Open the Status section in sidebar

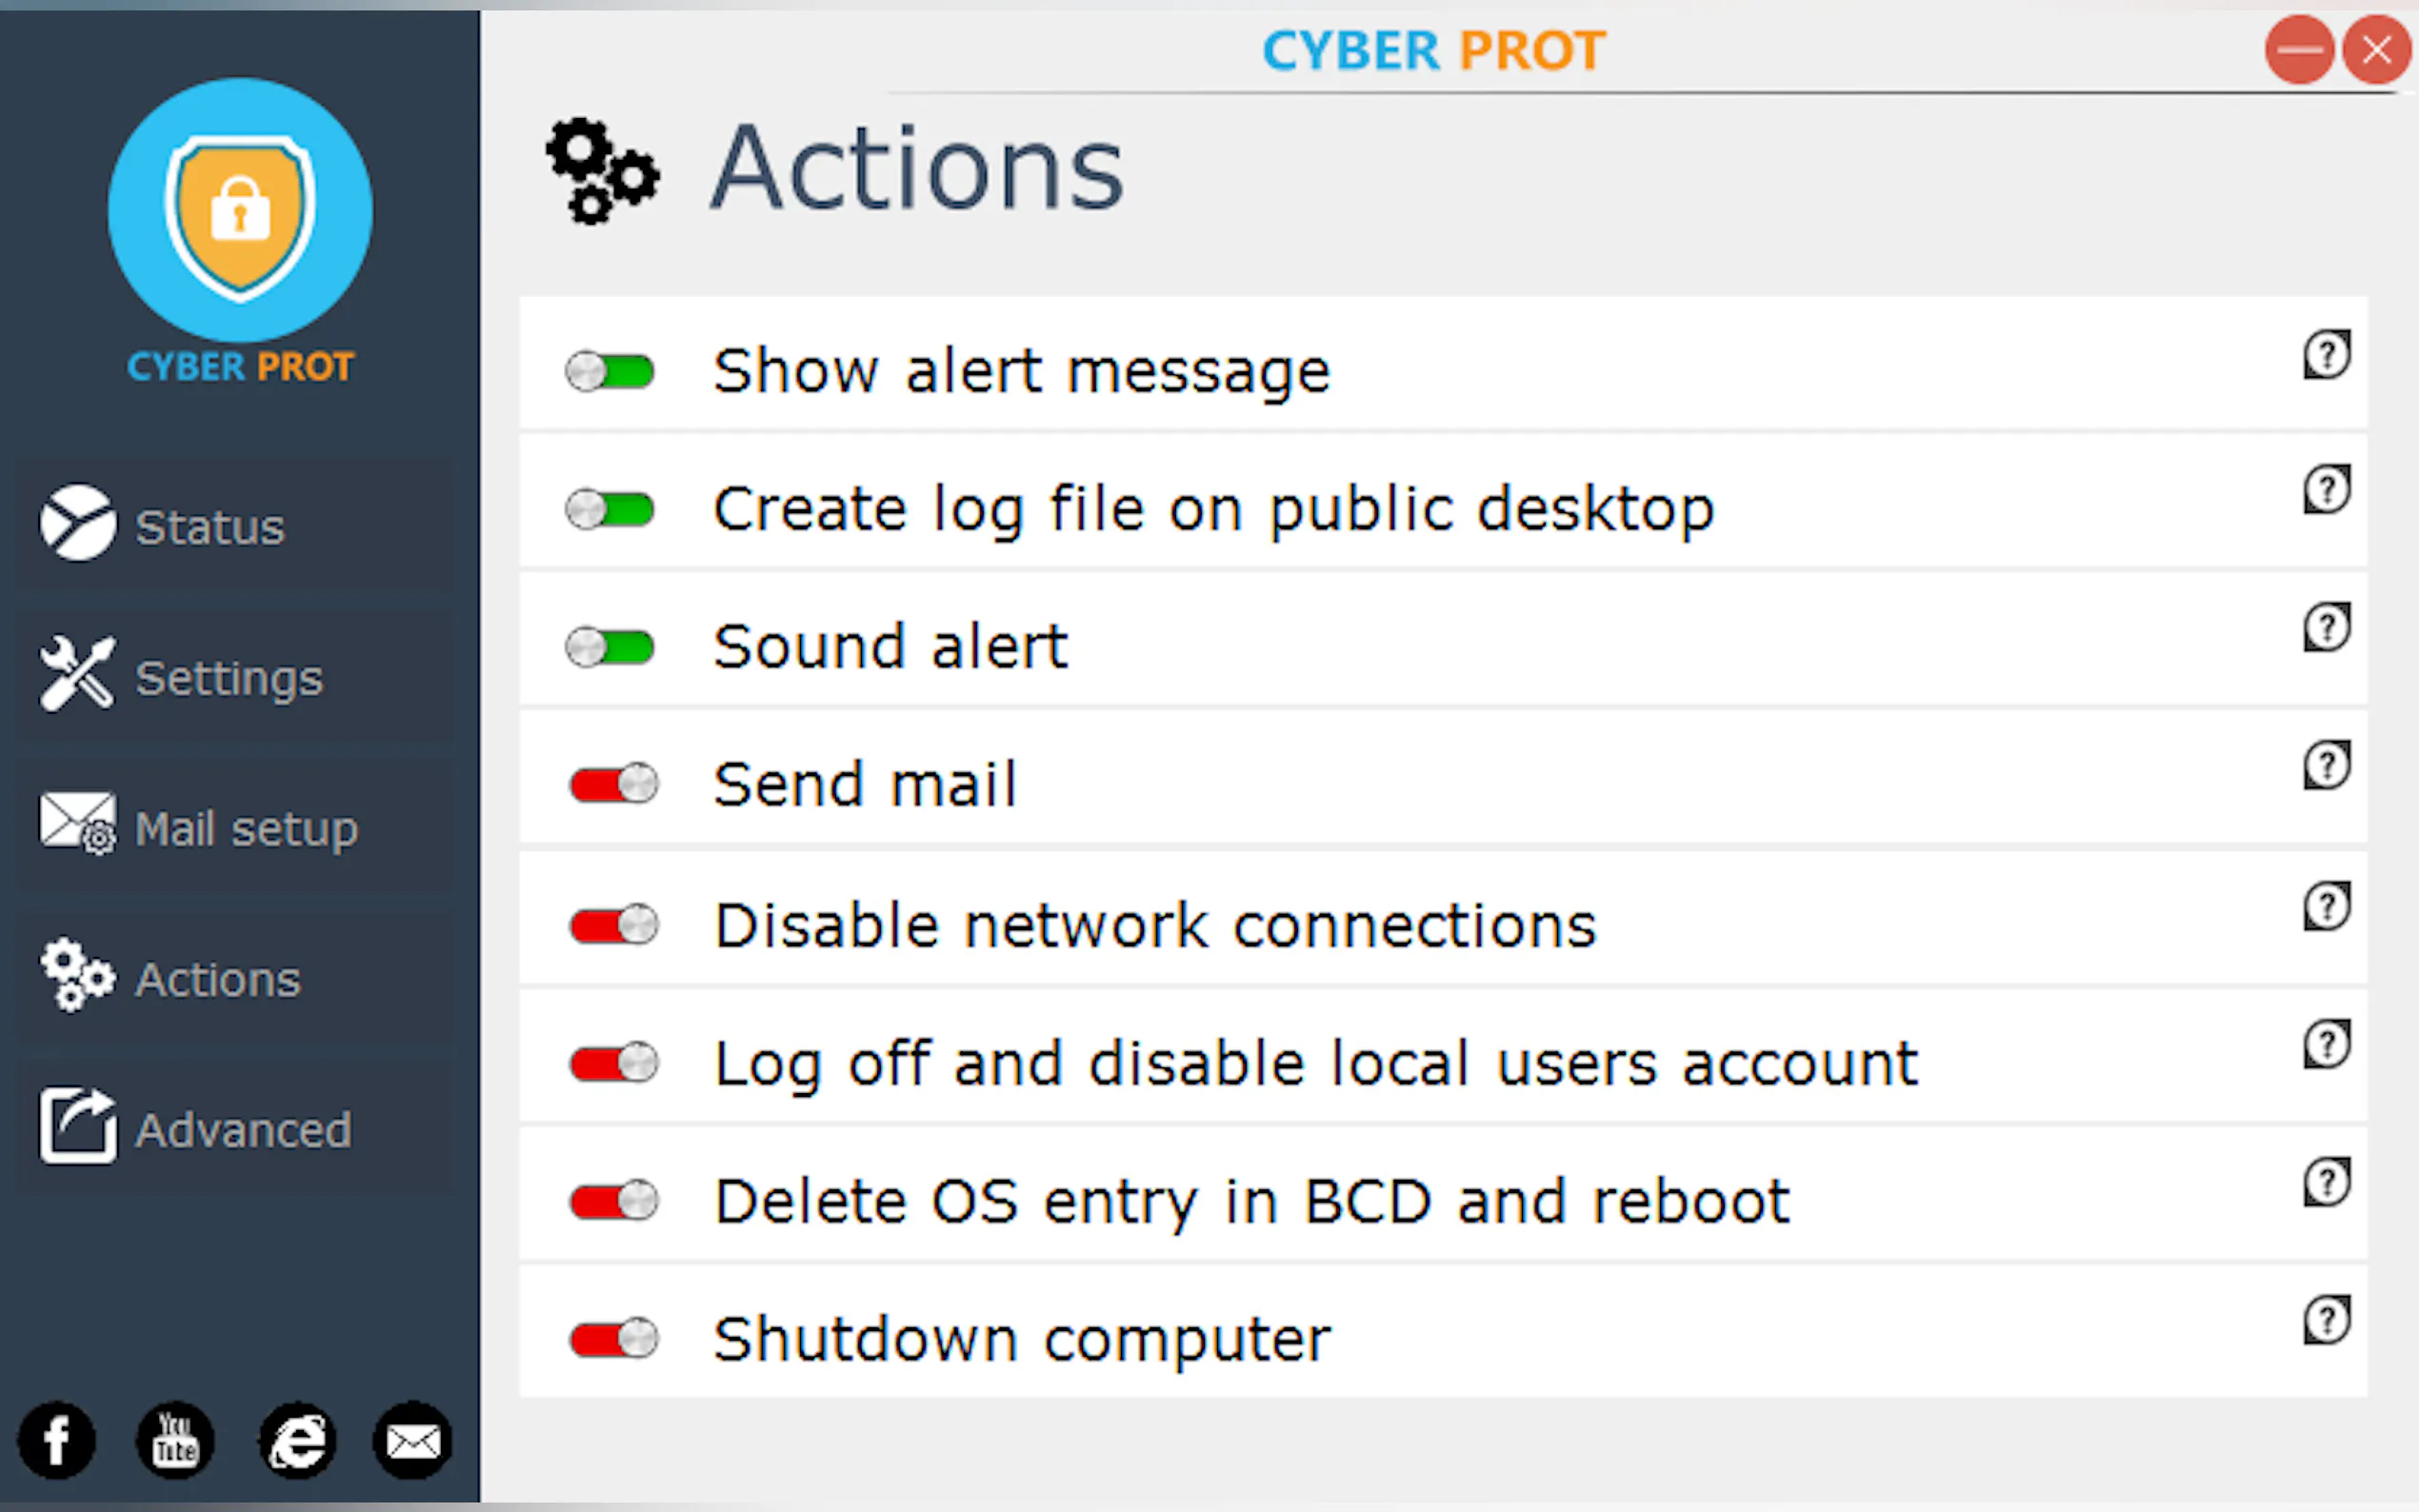click(210, 527)
